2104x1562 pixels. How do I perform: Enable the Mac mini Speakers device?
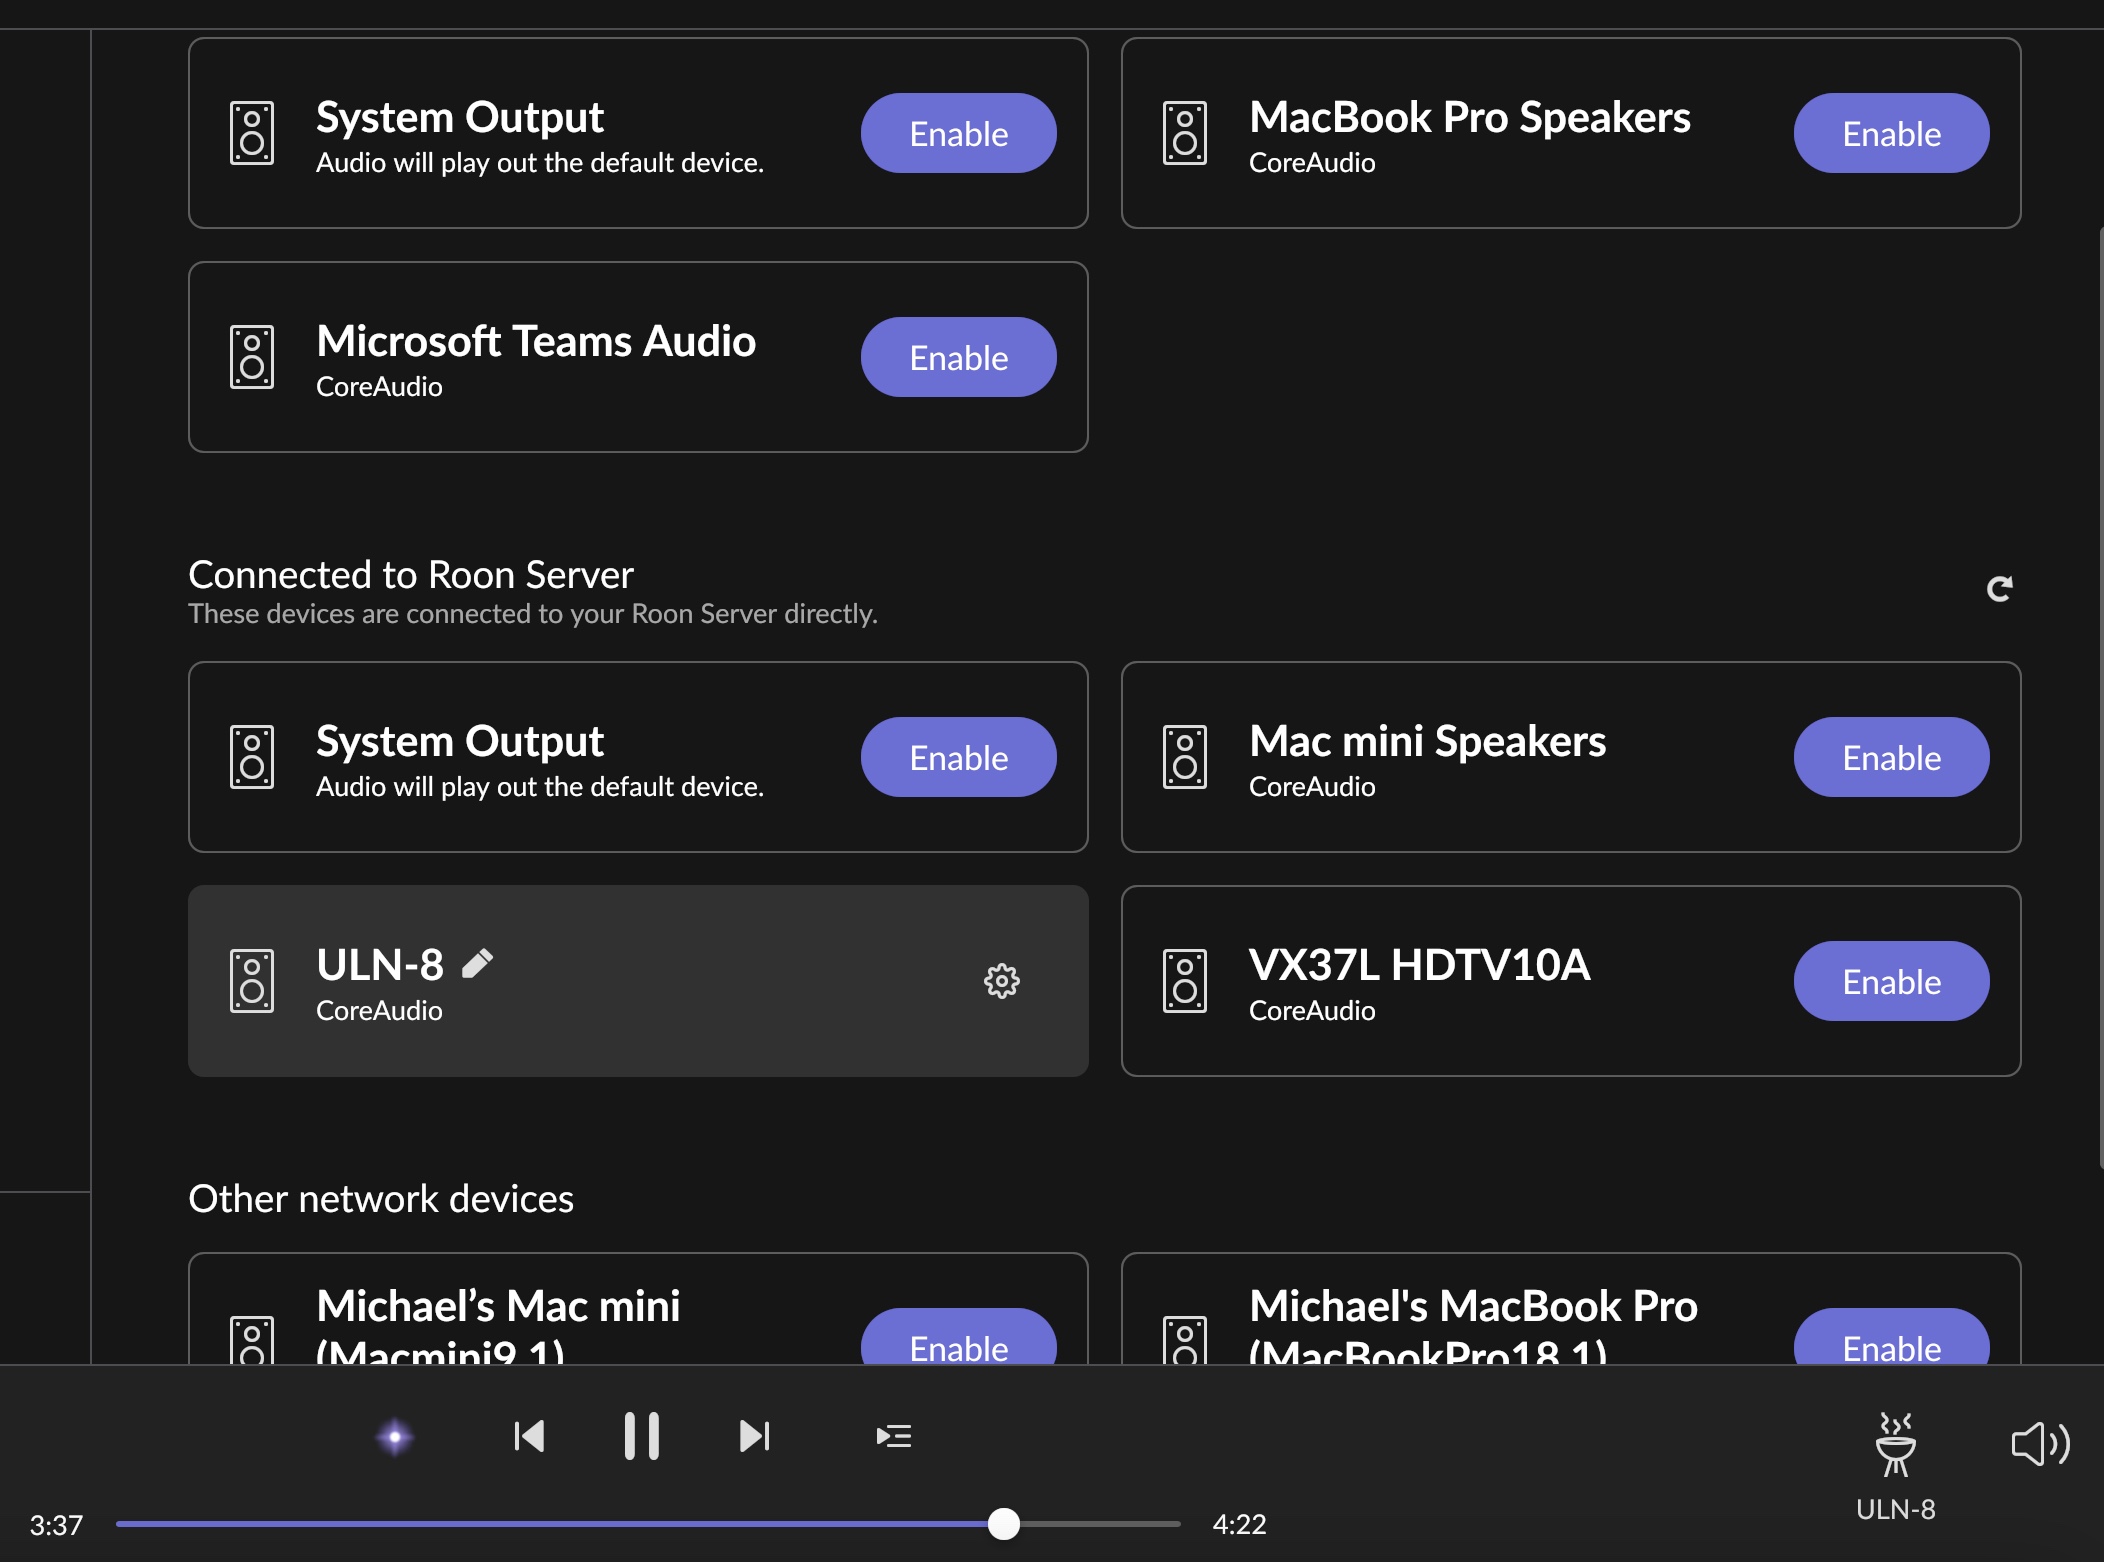[1890, 757]
